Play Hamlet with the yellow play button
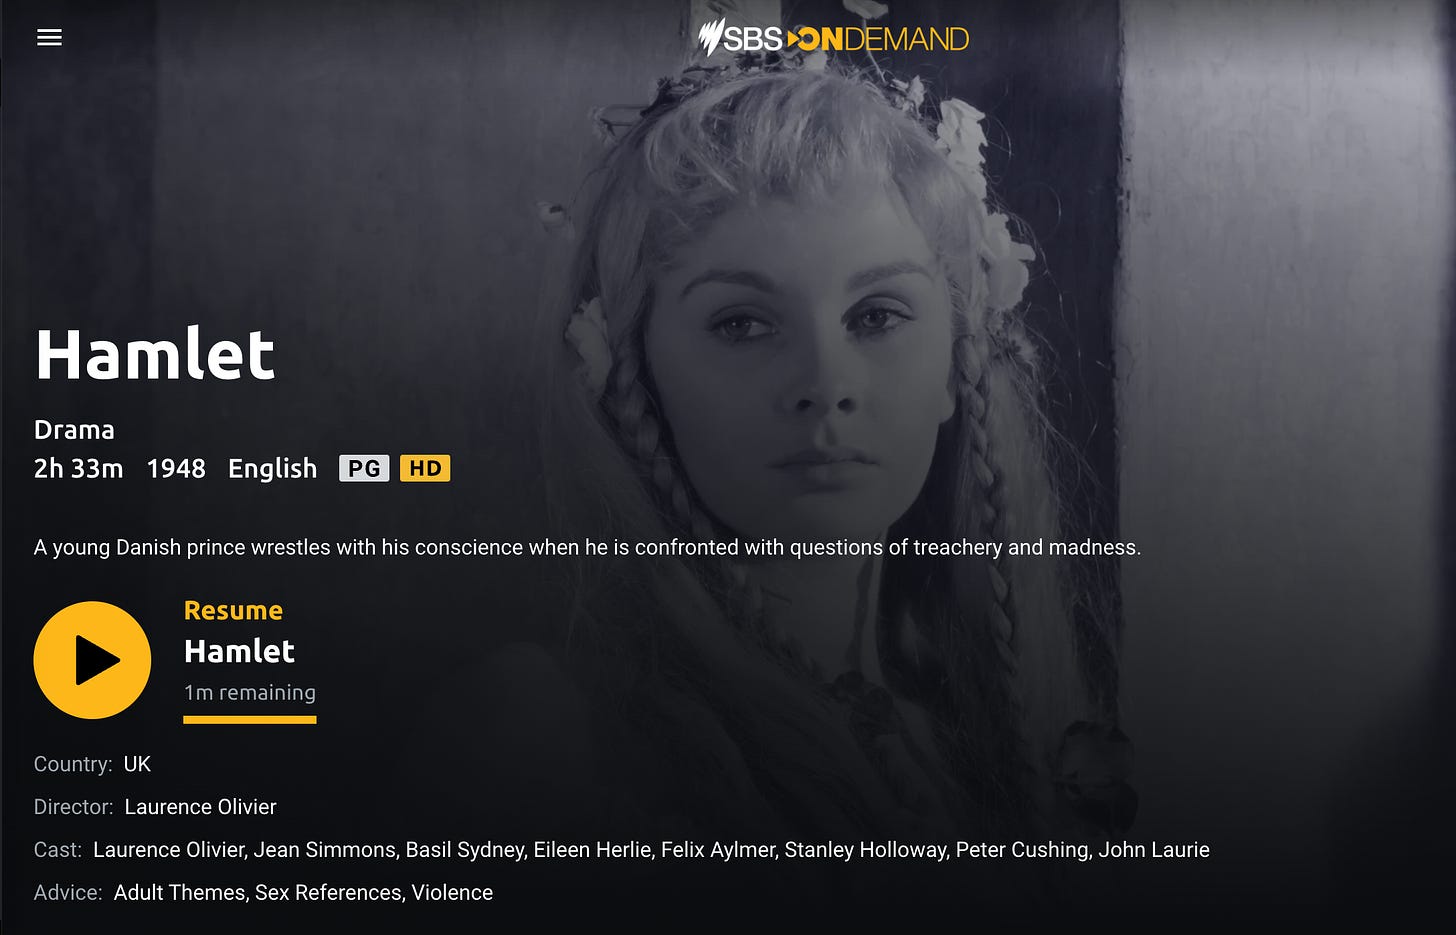Viewport: 1456px width, 935px height. pyautogui.click(x=92, y=660)
